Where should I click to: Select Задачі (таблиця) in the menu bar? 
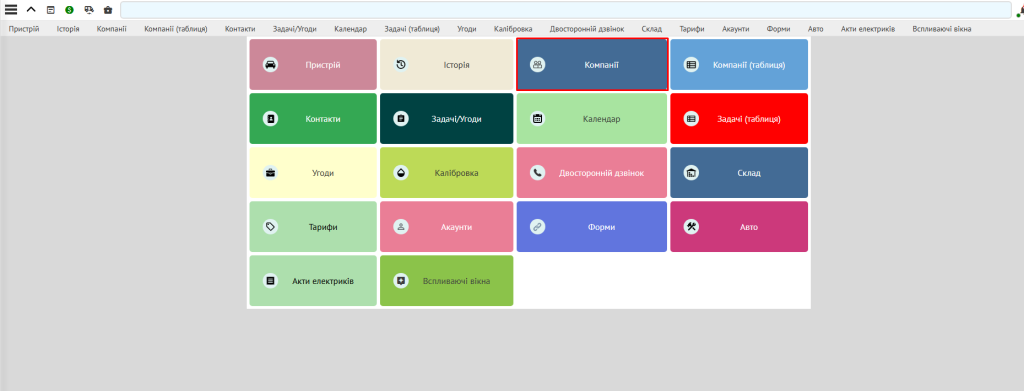coord(412,29)
